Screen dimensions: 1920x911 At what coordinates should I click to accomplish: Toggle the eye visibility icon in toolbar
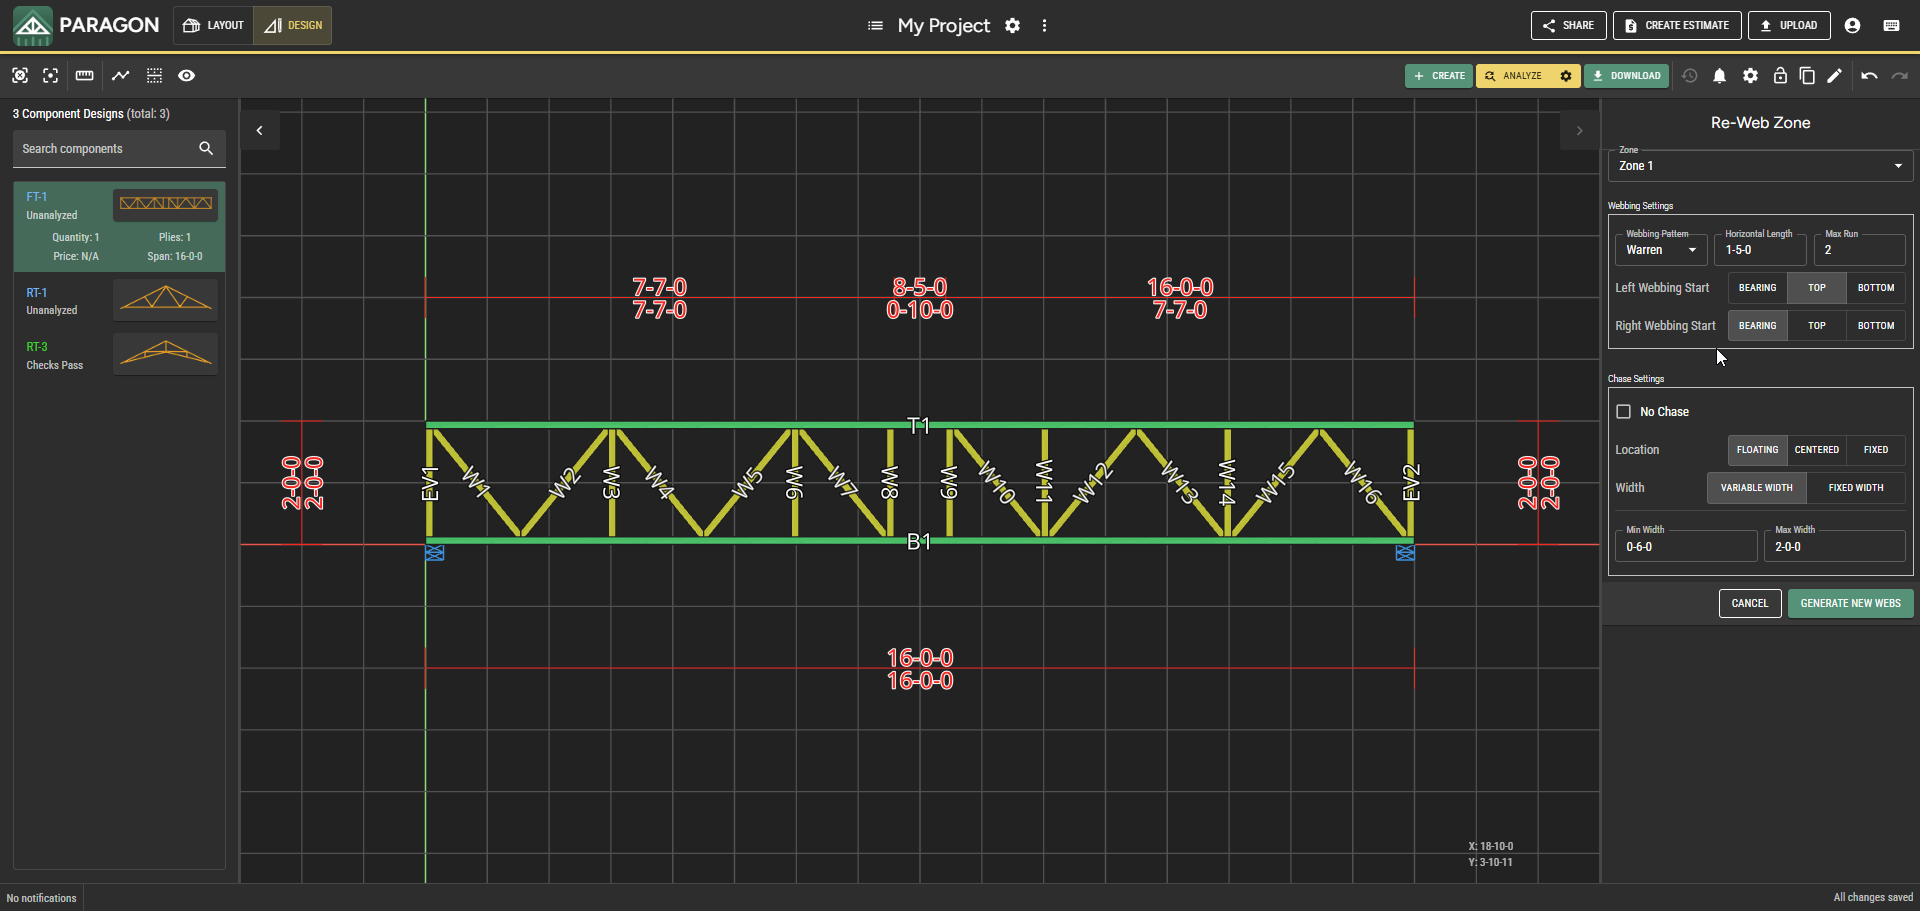tap(186, 76)
